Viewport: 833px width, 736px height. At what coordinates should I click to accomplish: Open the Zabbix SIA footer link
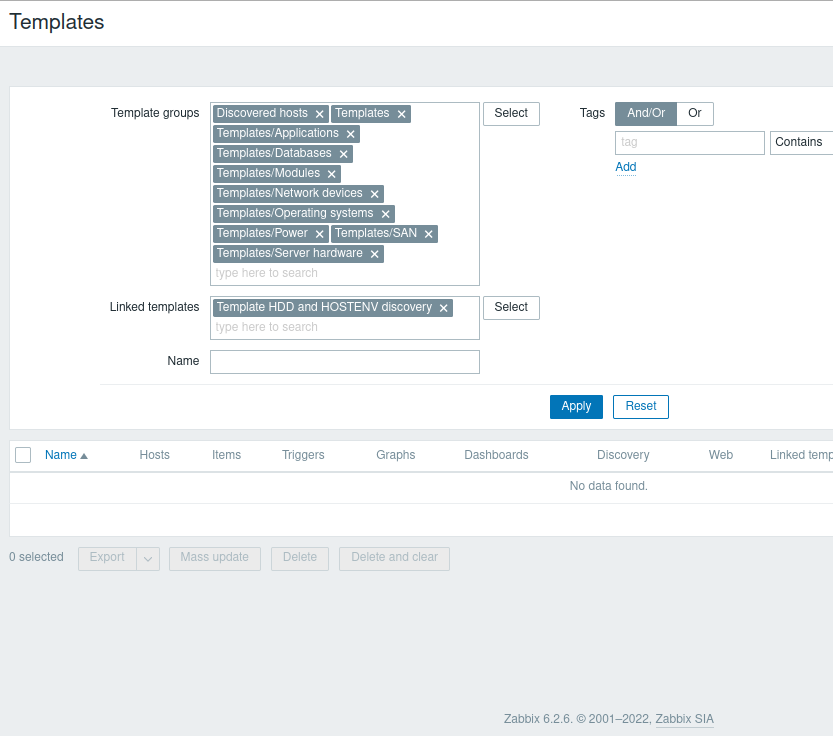click(685, 719)
